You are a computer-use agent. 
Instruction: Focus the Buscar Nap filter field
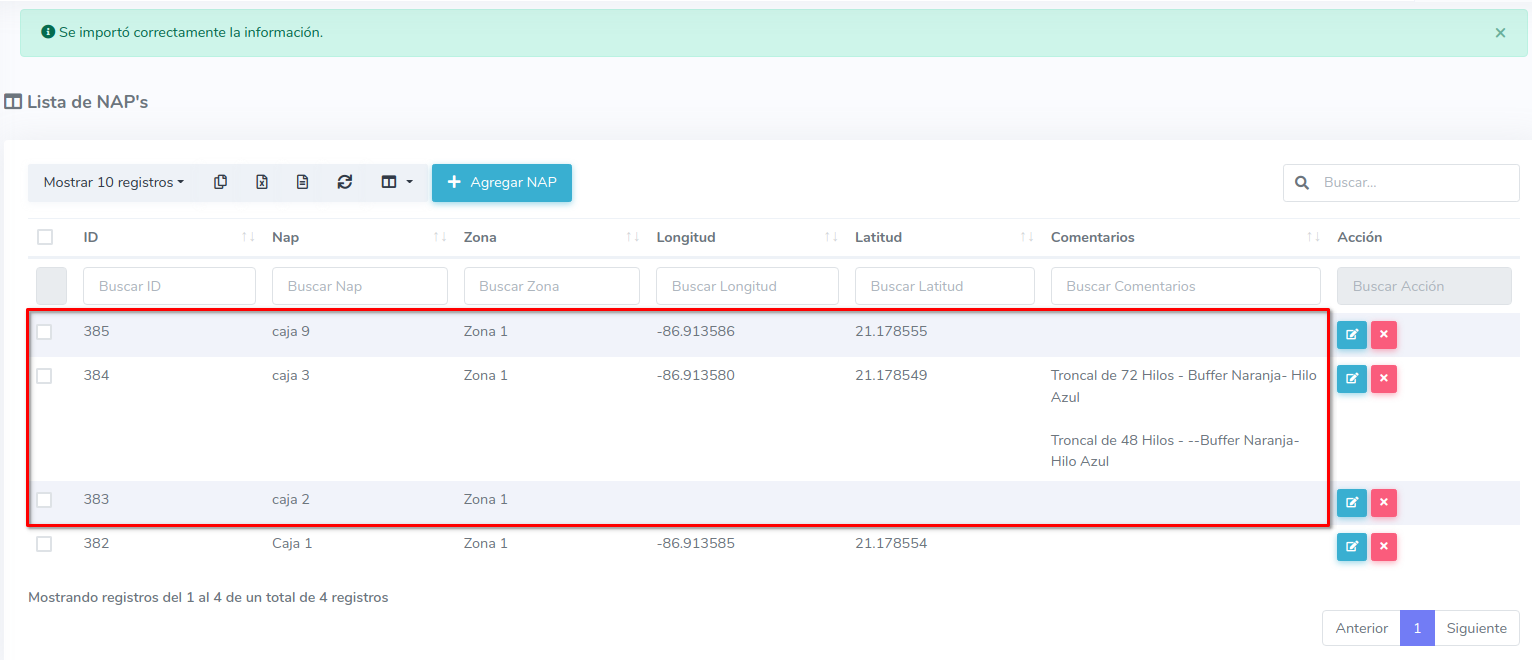point(359,286)
